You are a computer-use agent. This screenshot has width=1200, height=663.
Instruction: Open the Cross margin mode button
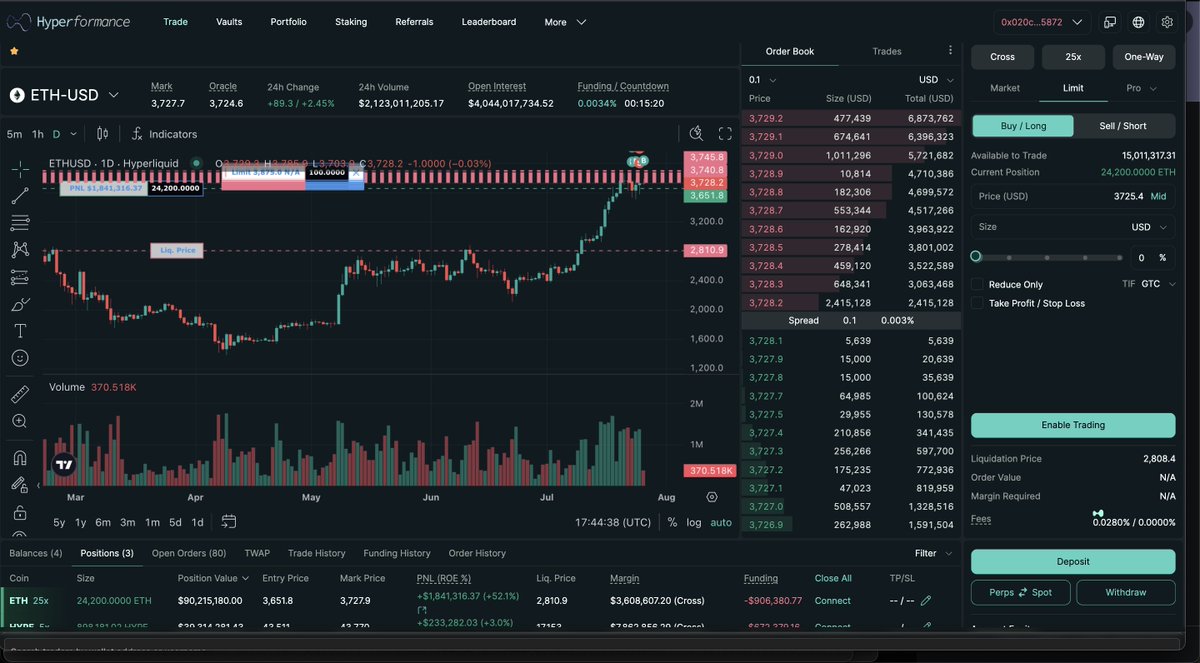[x=1003, y=57]
